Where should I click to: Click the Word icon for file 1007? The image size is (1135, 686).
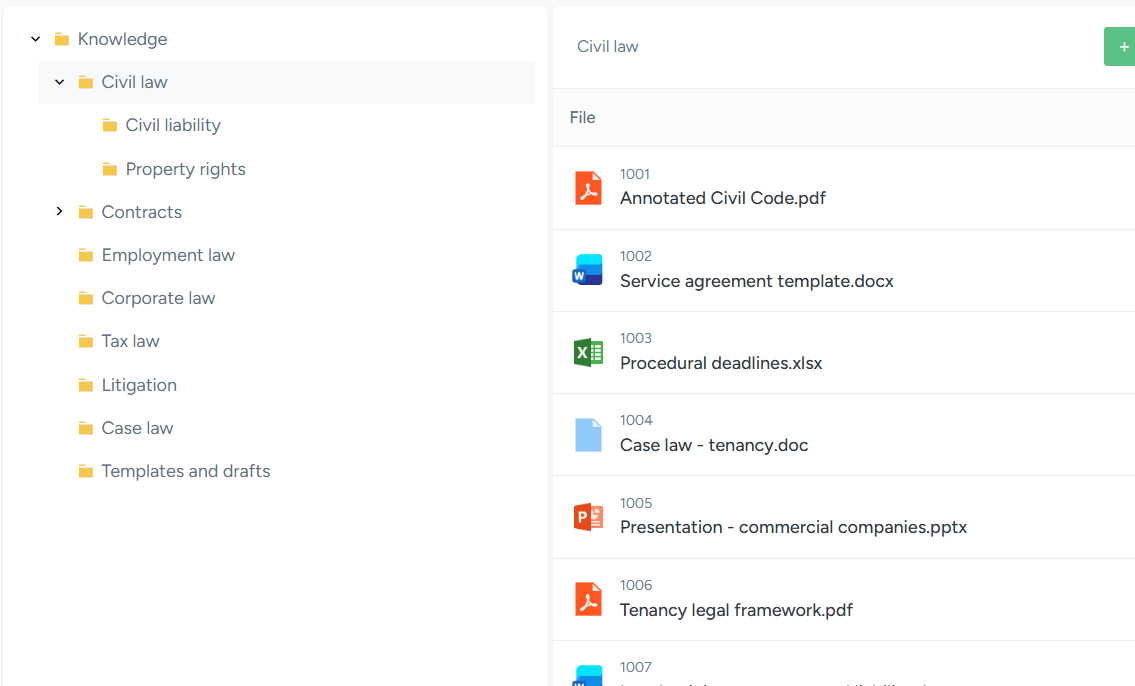tap(588, 676)
